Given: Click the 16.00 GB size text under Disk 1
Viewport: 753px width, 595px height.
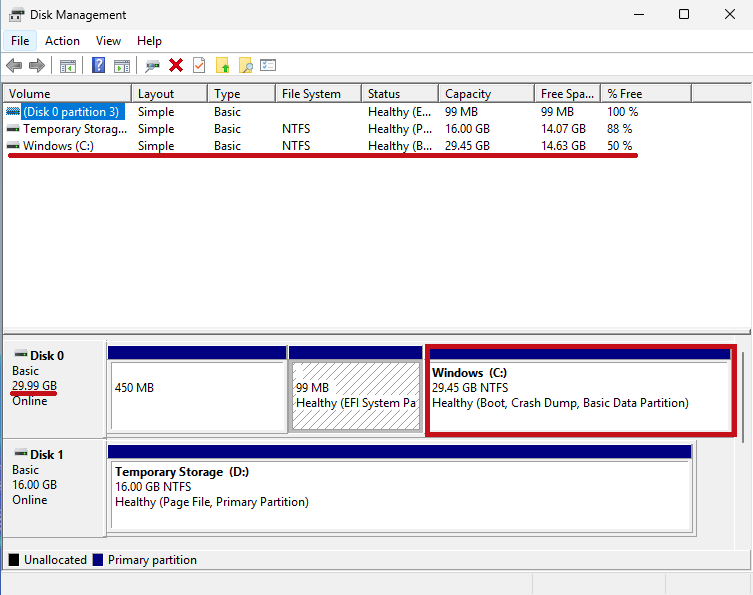Looking at the screenshot, I should click(34, 485).
